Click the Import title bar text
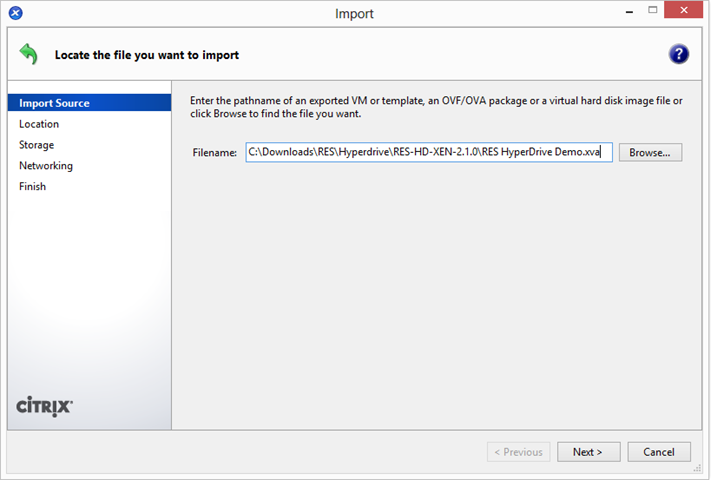 point(354,14)
